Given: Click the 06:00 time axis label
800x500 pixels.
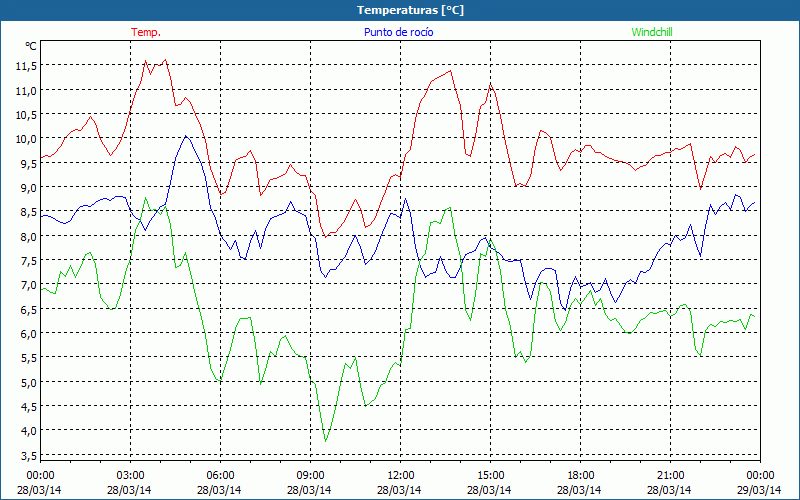Looking at the screenshot, I should (x=220, y=476).
